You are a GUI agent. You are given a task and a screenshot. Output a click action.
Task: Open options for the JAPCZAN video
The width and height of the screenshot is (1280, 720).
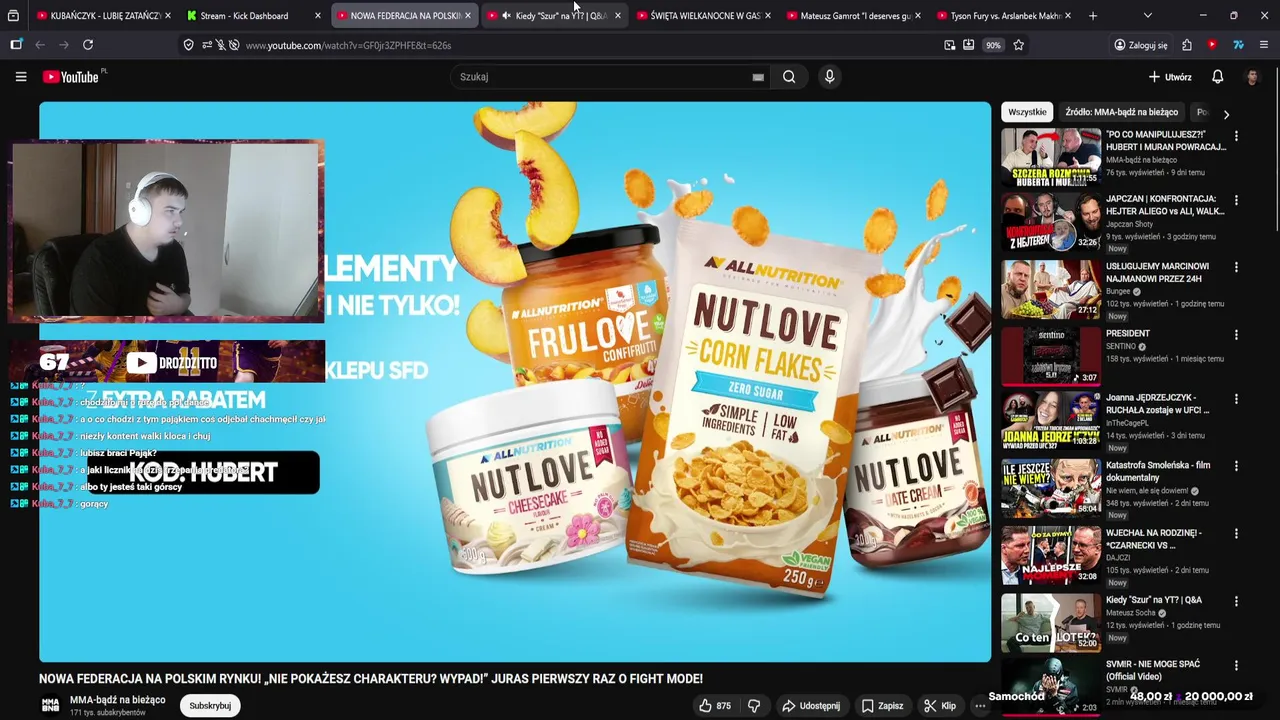click(1236, 200)
